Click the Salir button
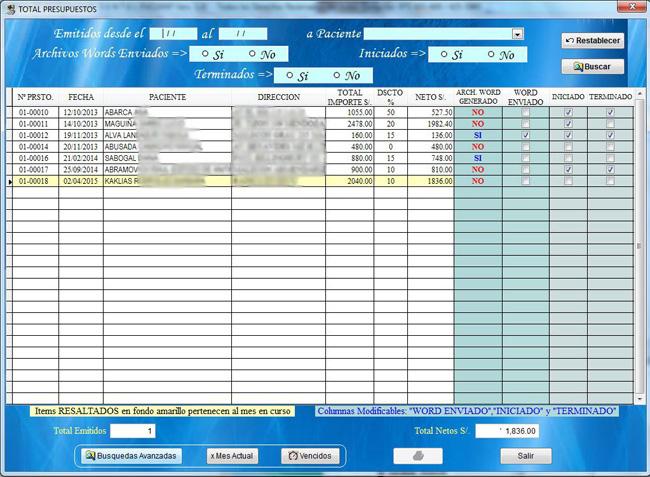The image size is (650, 477). [526, 456]
